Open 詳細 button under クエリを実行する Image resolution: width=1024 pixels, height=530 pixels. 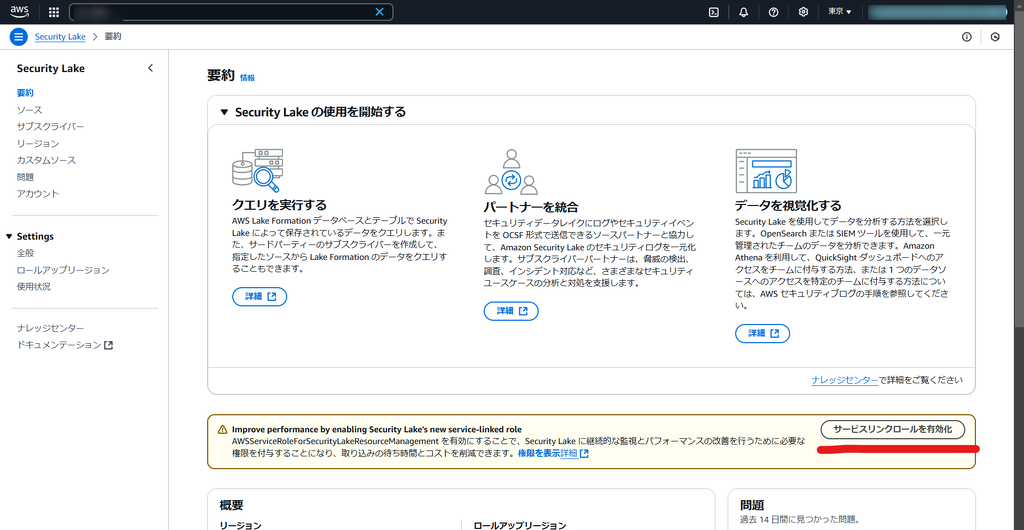(x=260, y=296)
